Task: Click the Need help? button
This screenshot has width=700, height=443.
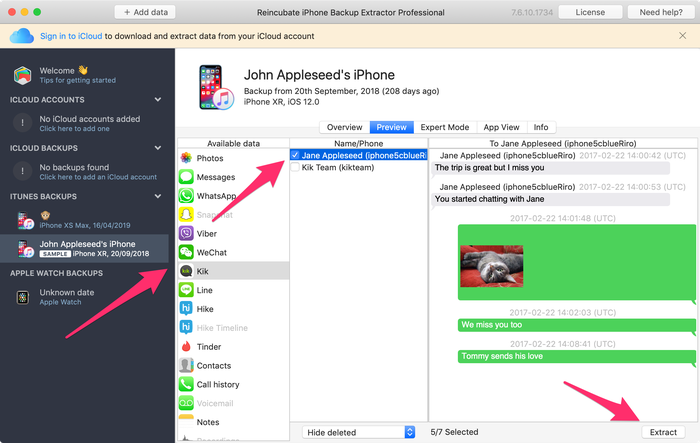Action: coord(661,12)
